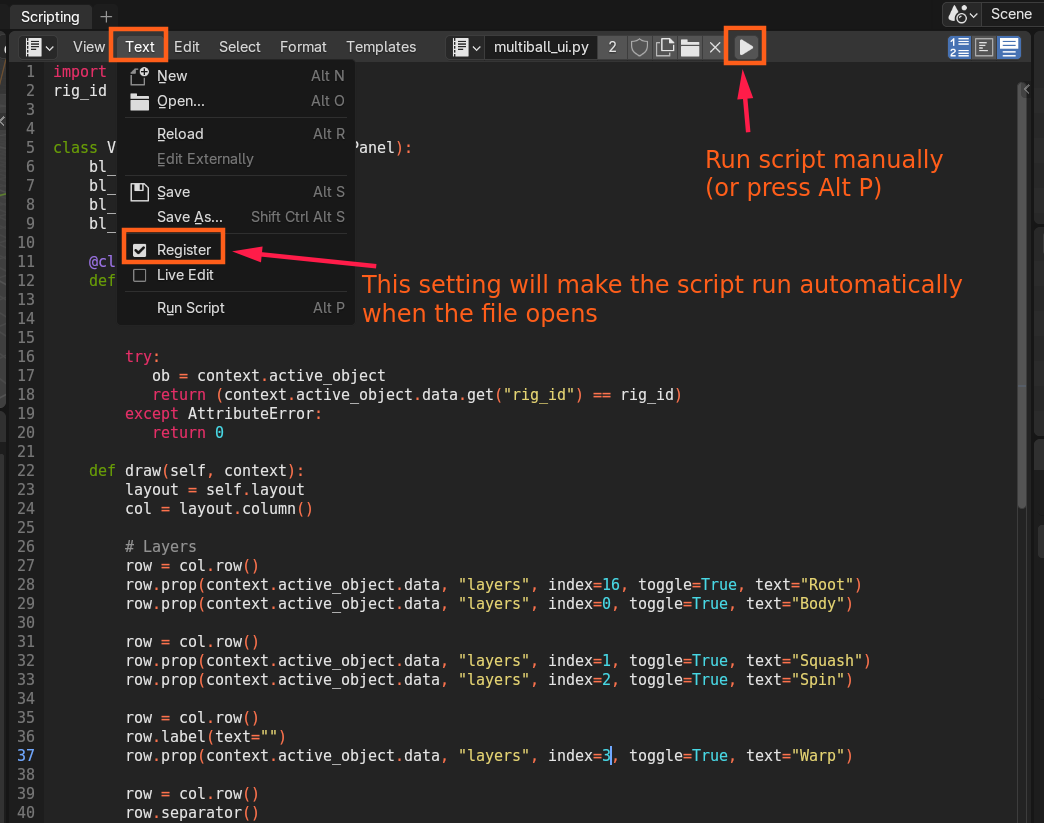
Task: Open the Templates menu
Action: pyautogui.click(x=381, y=47)
